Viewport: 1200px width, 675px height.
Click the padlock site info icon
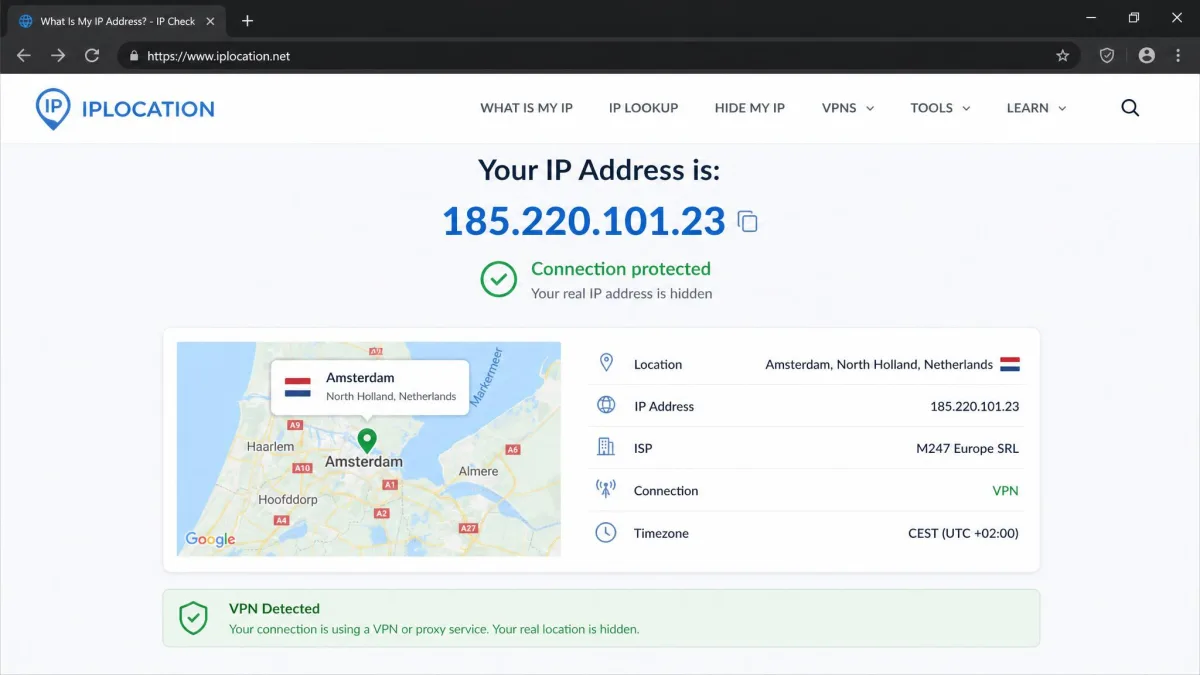pyautogui.click(x=133, y=56)
